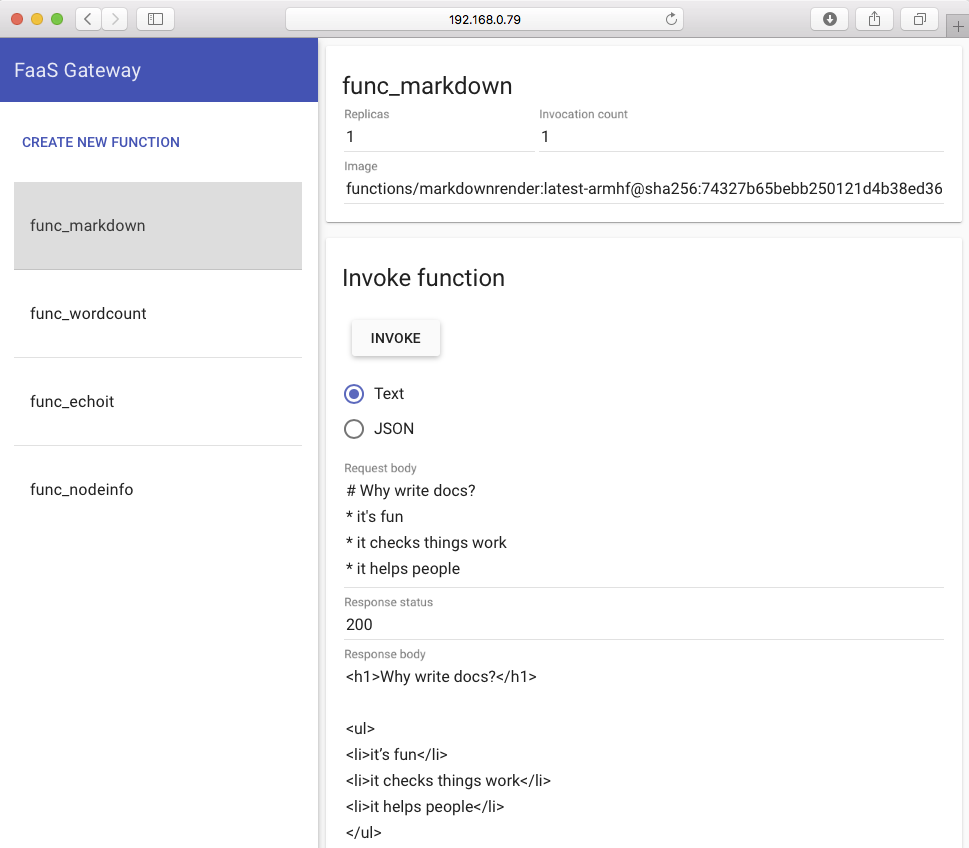This screenshot has height=848, width=969.
Task: Show all open Safari tabs
Action: point(919,18)
